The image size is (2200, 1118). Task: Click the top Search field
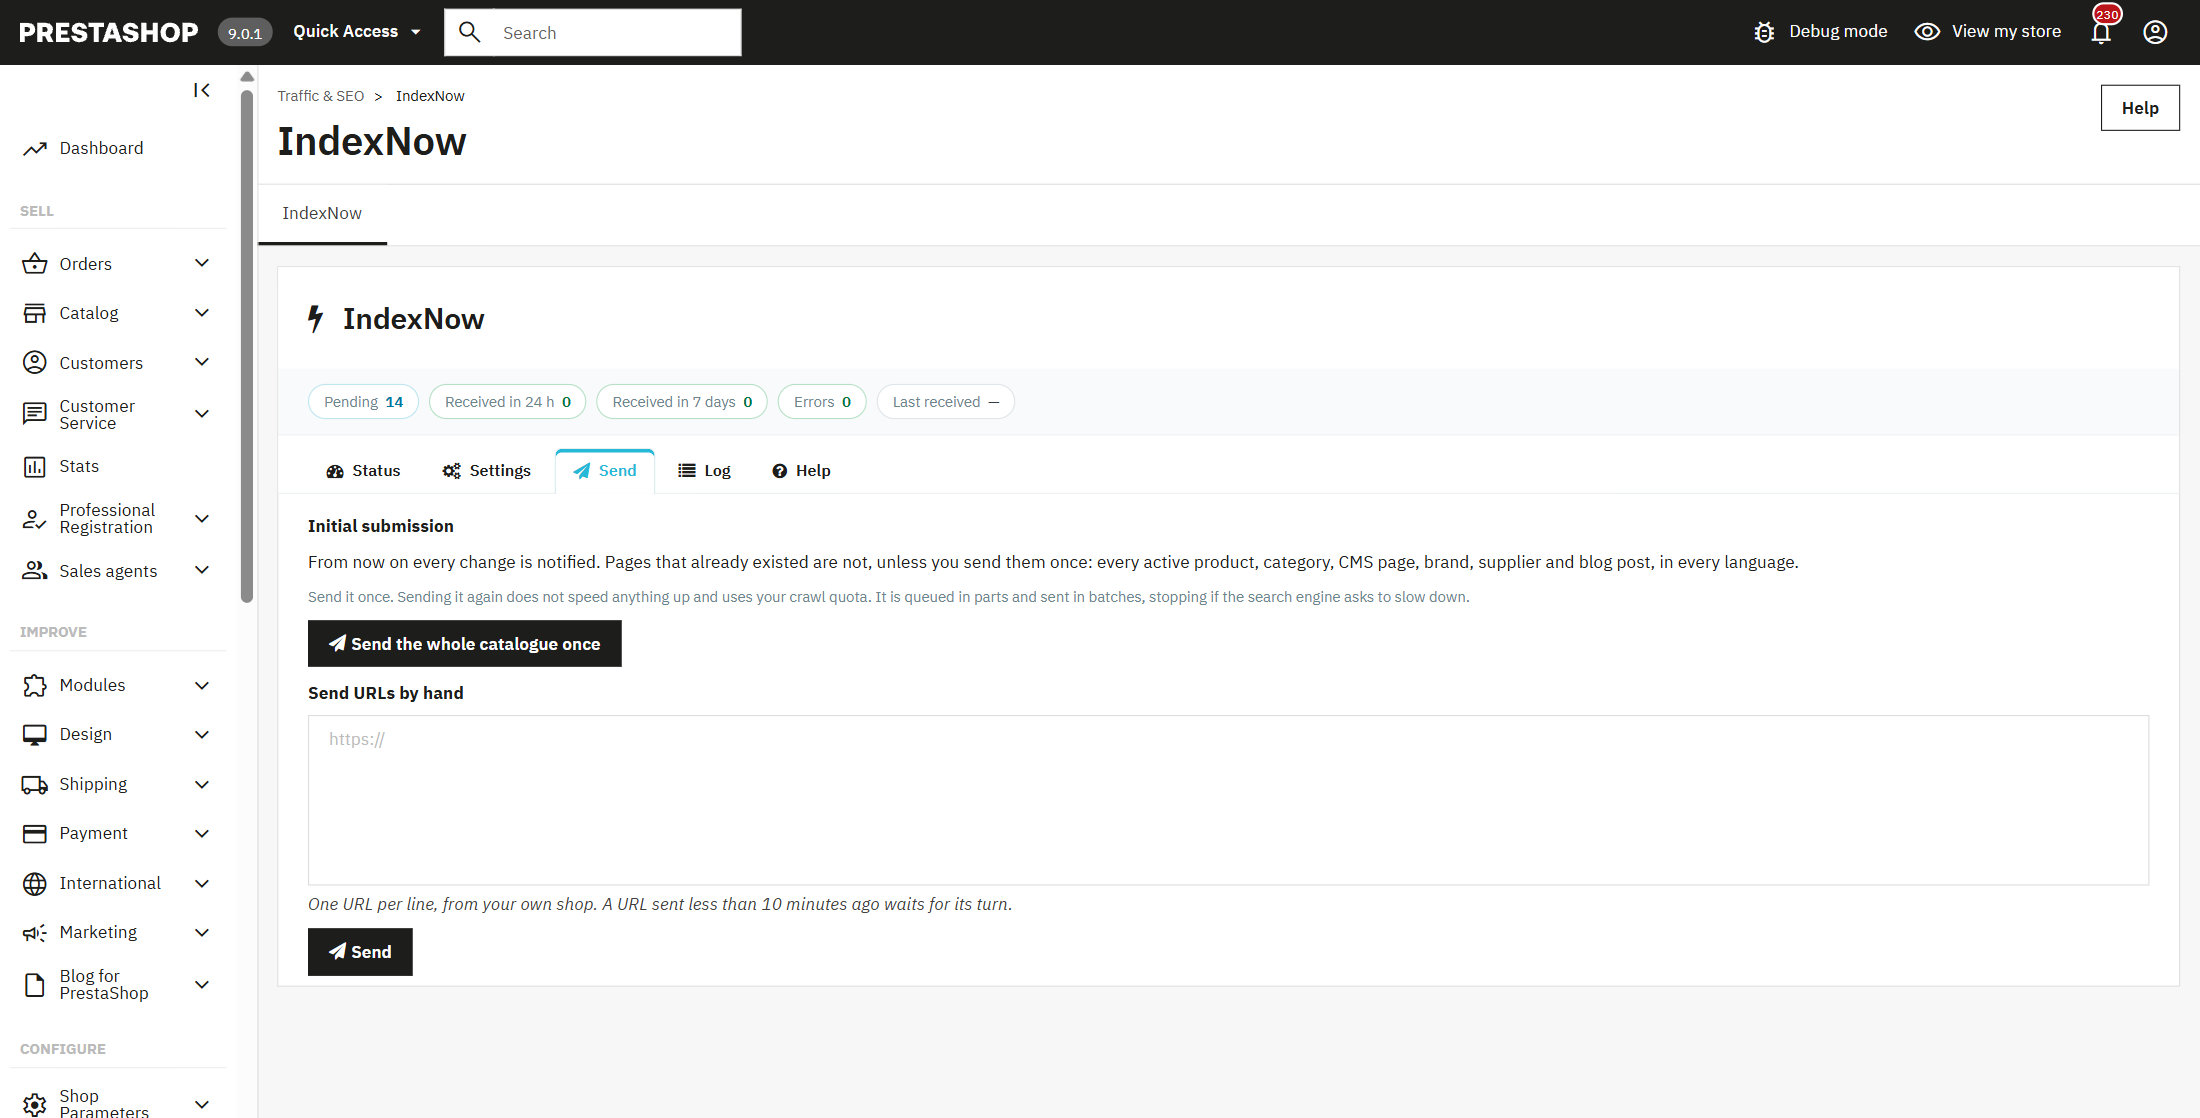[593, 32]
